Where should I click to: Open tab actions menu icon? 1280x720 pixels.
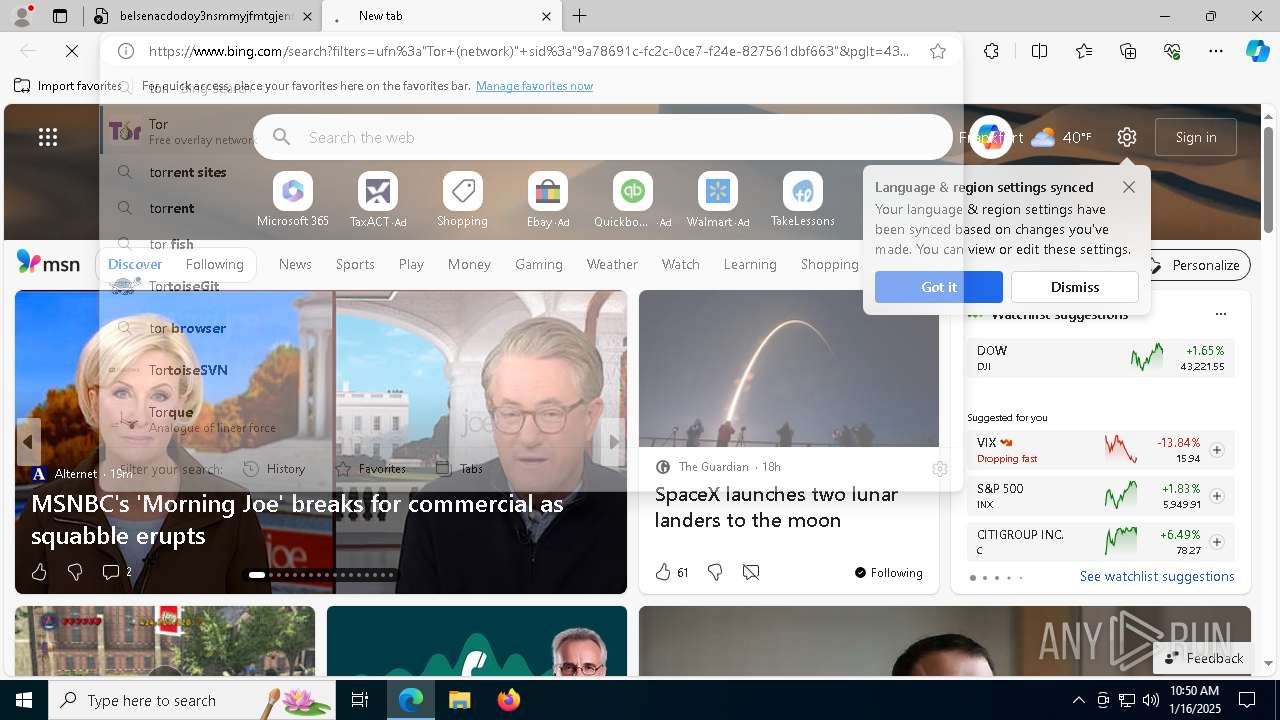click(60, 16)
